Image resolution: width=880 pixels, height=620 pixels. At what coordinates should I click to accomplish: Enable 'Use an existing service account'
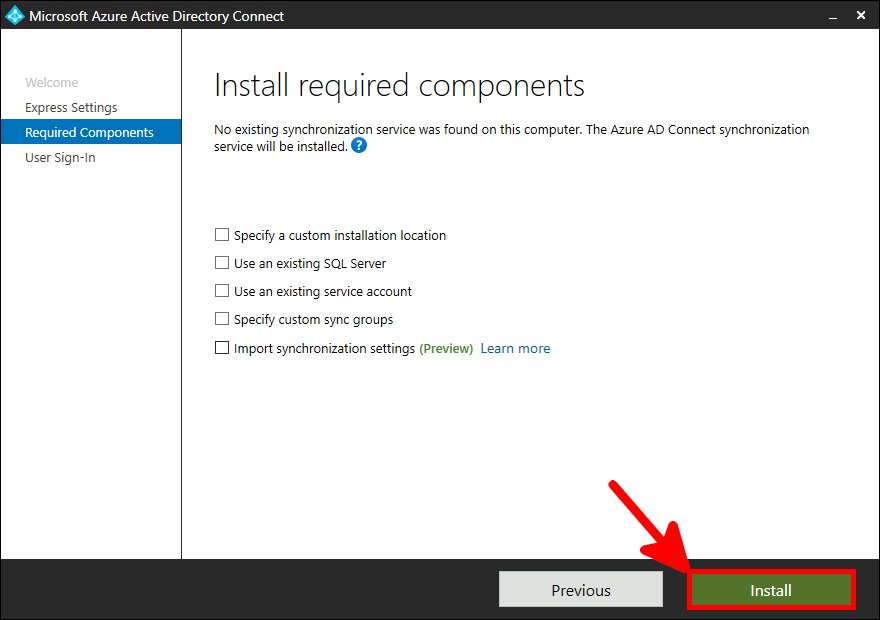(221, 291)
